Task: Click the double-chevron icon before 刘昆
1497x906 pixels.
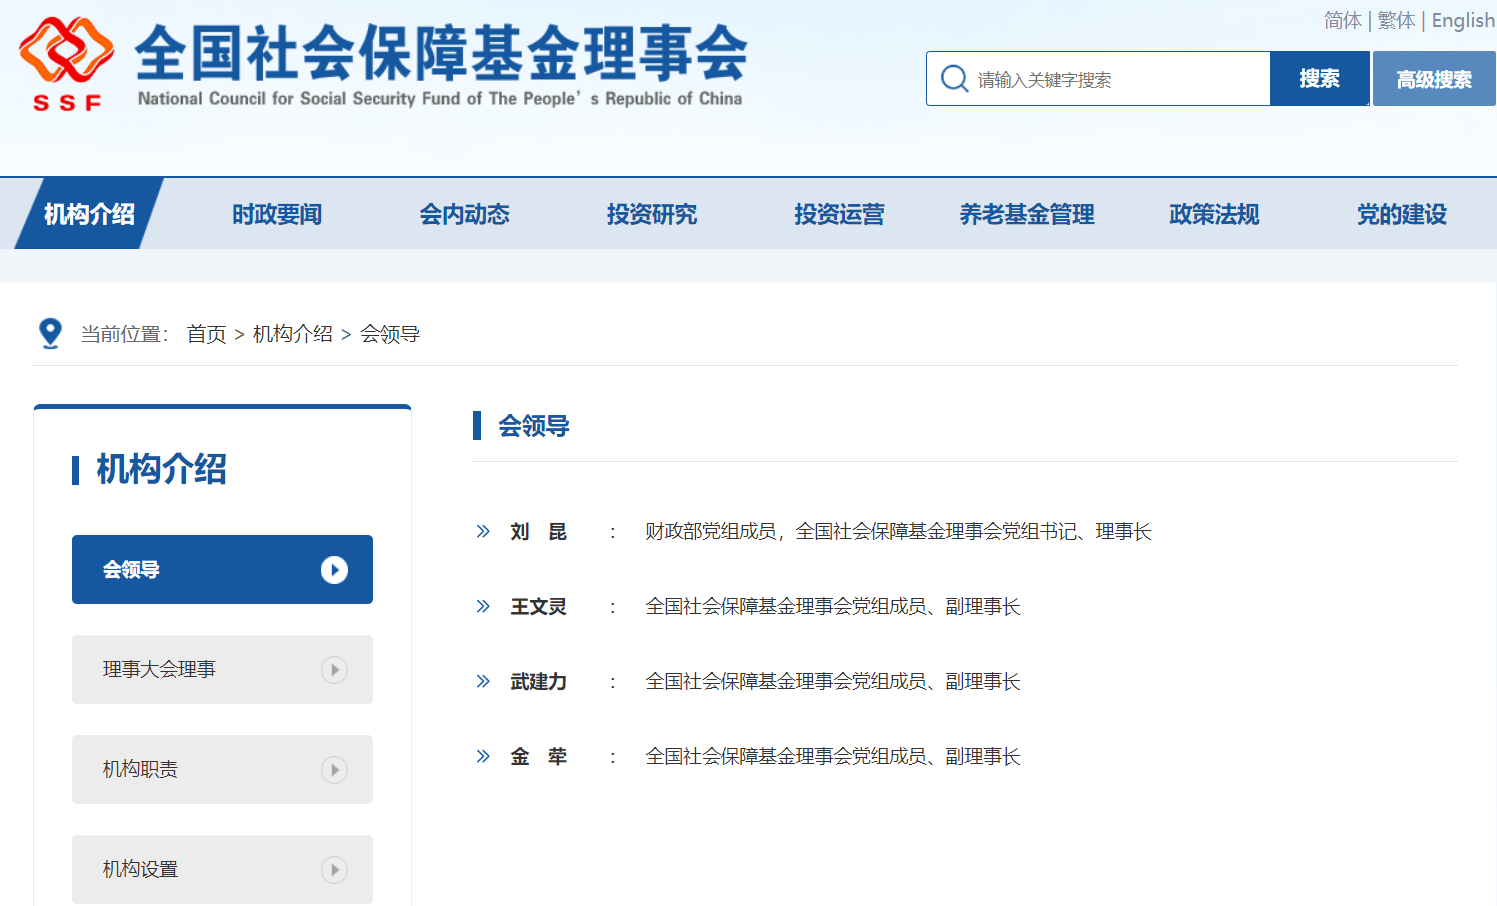Action: click(x=482, y=531)
